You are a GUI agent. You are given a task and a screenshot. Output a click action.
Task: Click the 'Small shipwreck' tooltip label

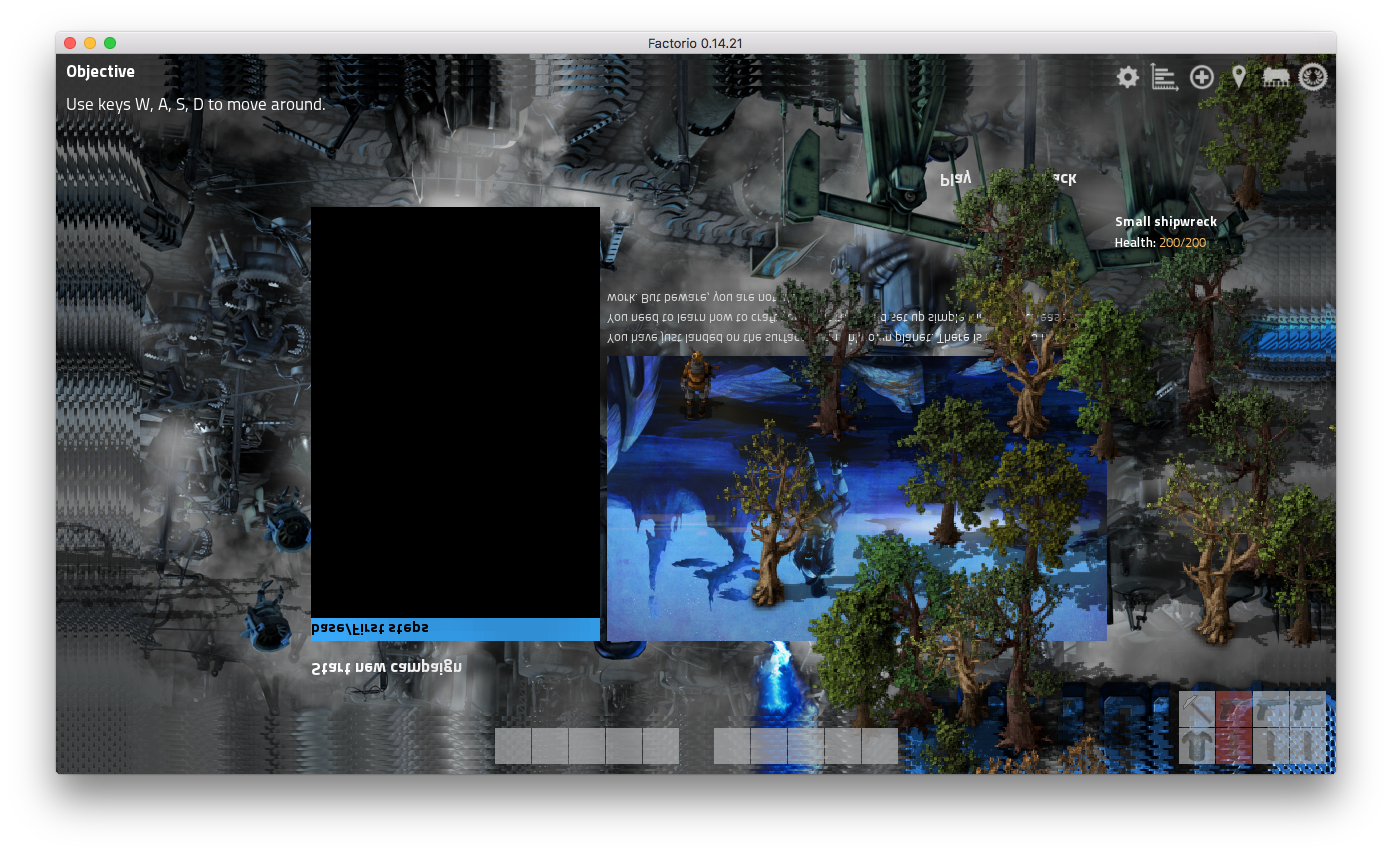[x=1166, y=222]
